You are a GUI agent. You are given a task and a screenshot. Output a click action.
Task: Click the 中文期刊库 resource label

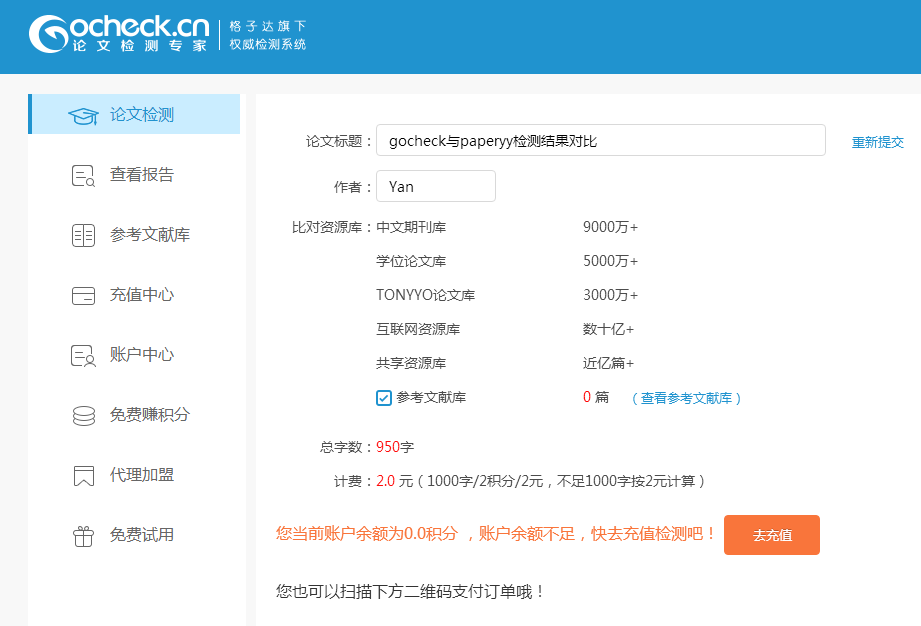click(x=411, y=227)
